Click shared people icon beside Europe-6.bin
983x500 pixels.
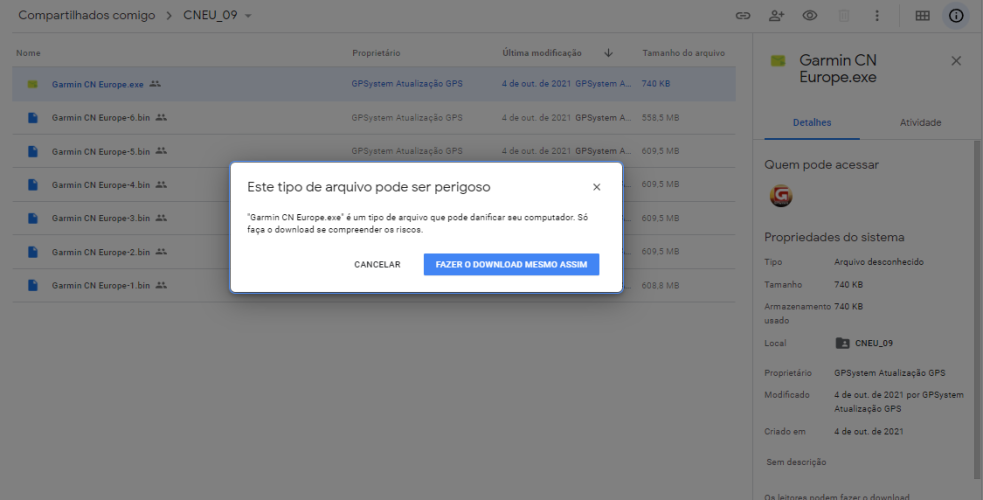[161, 117]
